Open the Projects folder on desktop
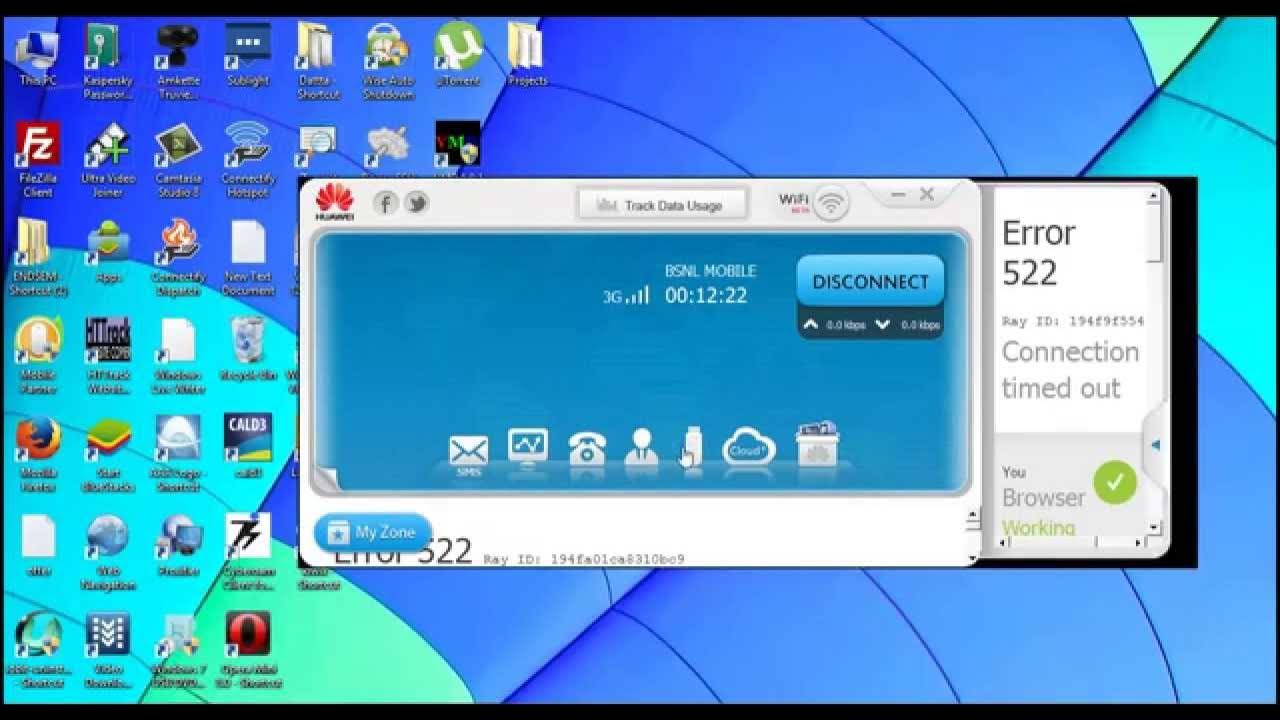1280x720 pixels. coord(527,57)
